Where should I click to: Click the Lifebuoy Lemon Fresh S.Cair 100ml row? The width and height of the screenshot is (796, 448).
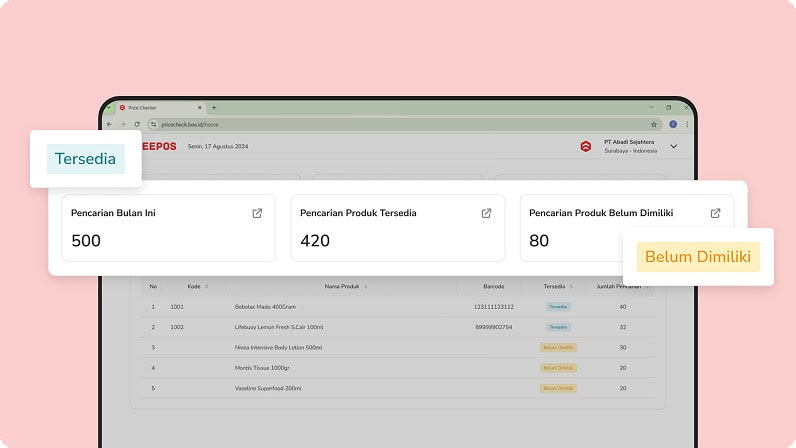397,327
